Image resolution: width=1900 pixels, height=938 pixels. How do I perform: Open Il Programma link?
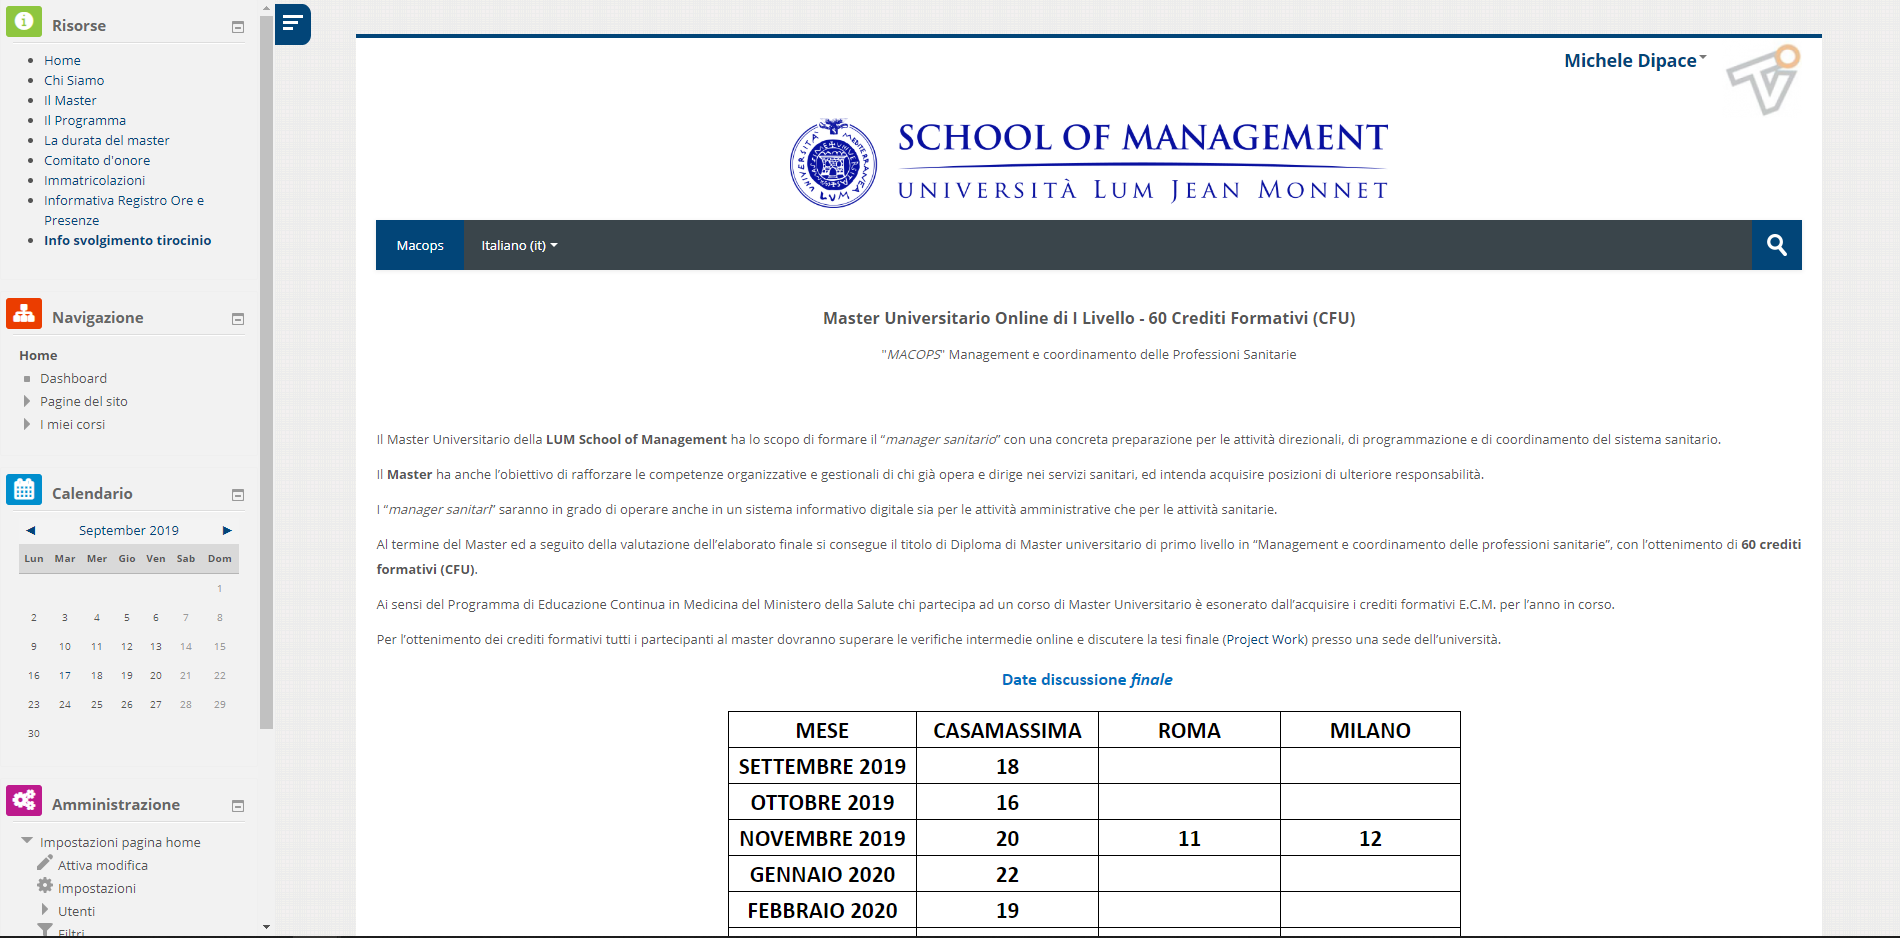pos(85,120)
